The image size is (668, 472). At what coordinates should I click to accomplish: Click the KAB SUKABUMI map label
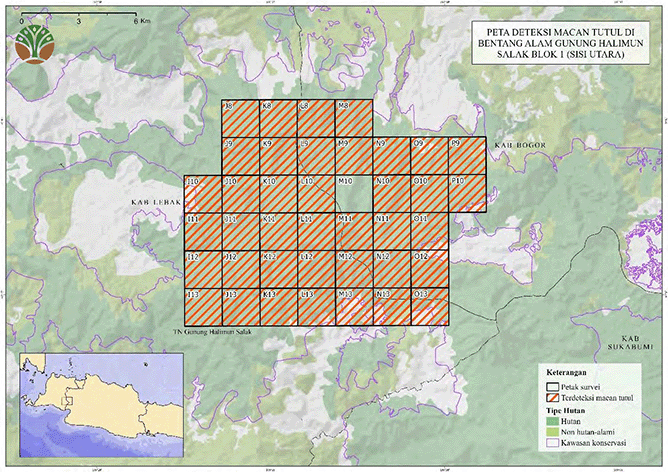626,341
